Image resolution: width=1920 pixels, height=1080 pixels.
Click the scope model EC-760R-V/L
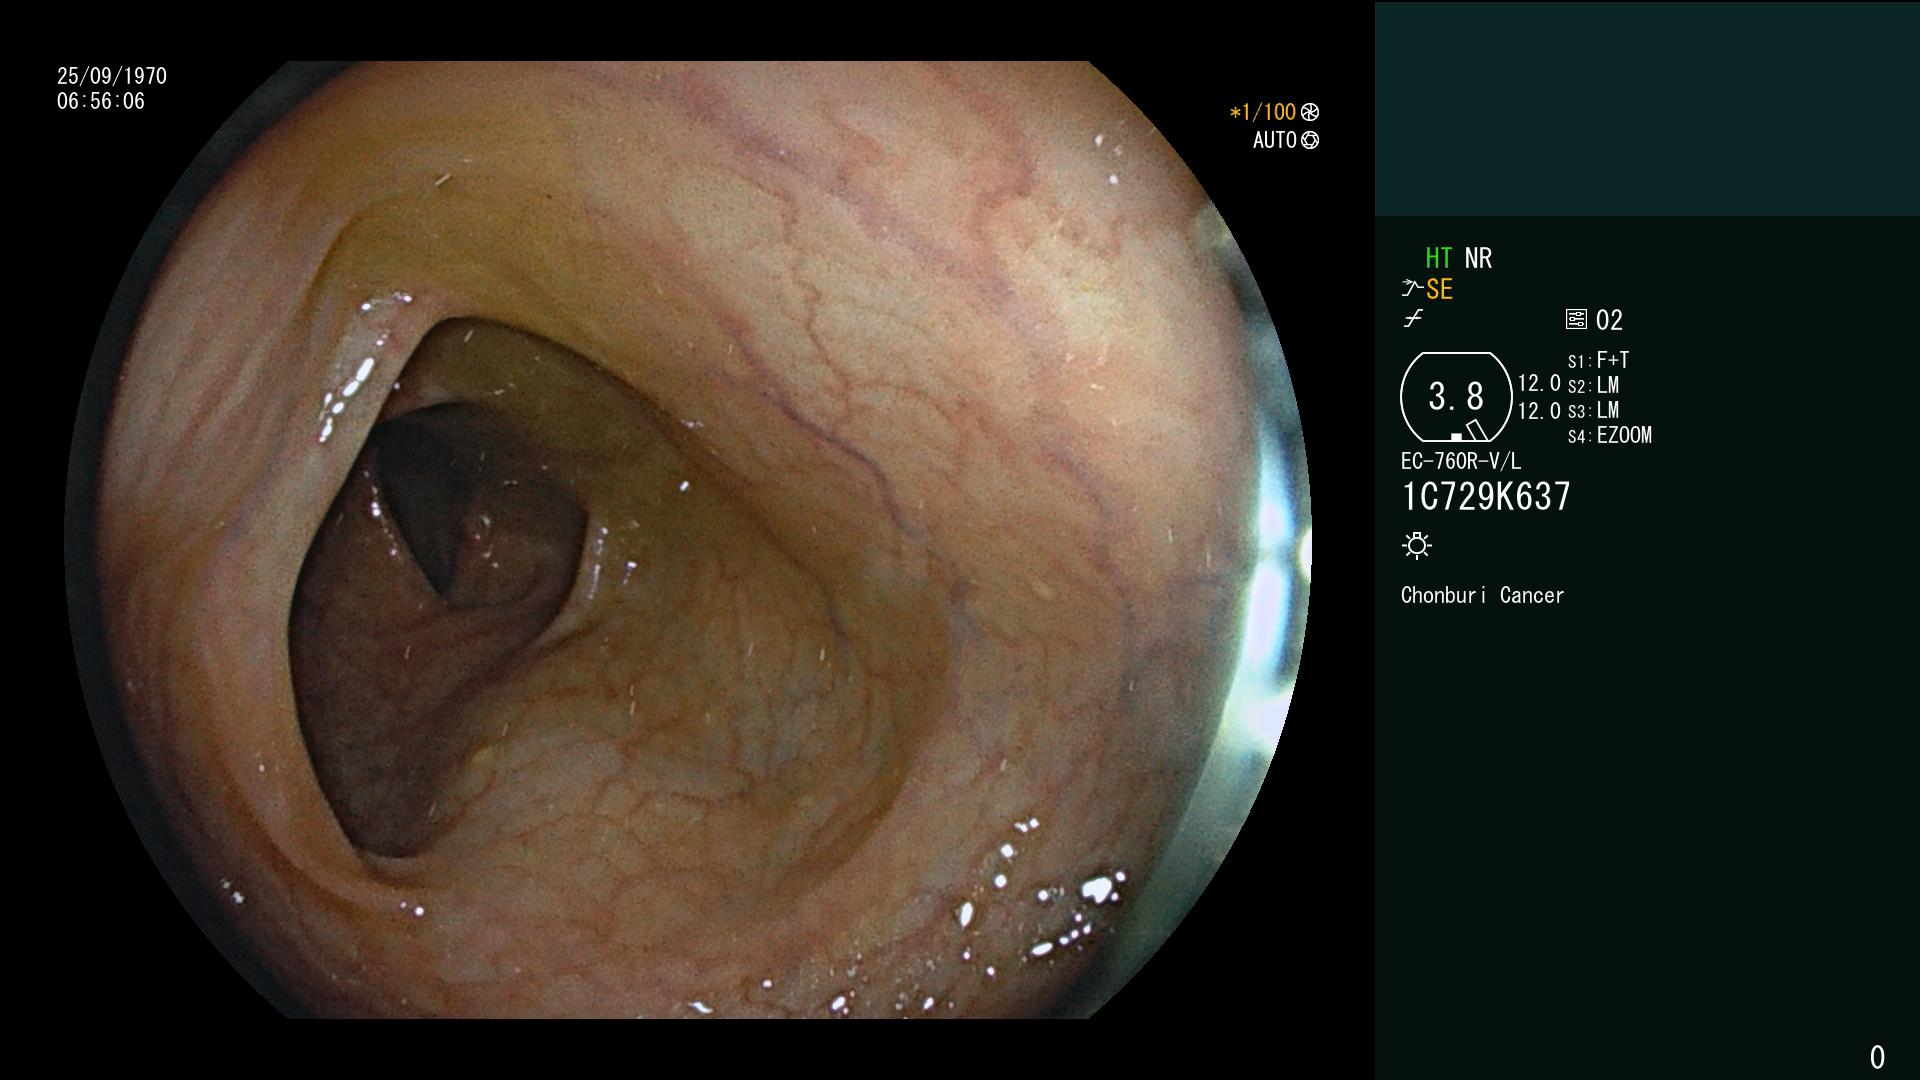pos(1461,461)
